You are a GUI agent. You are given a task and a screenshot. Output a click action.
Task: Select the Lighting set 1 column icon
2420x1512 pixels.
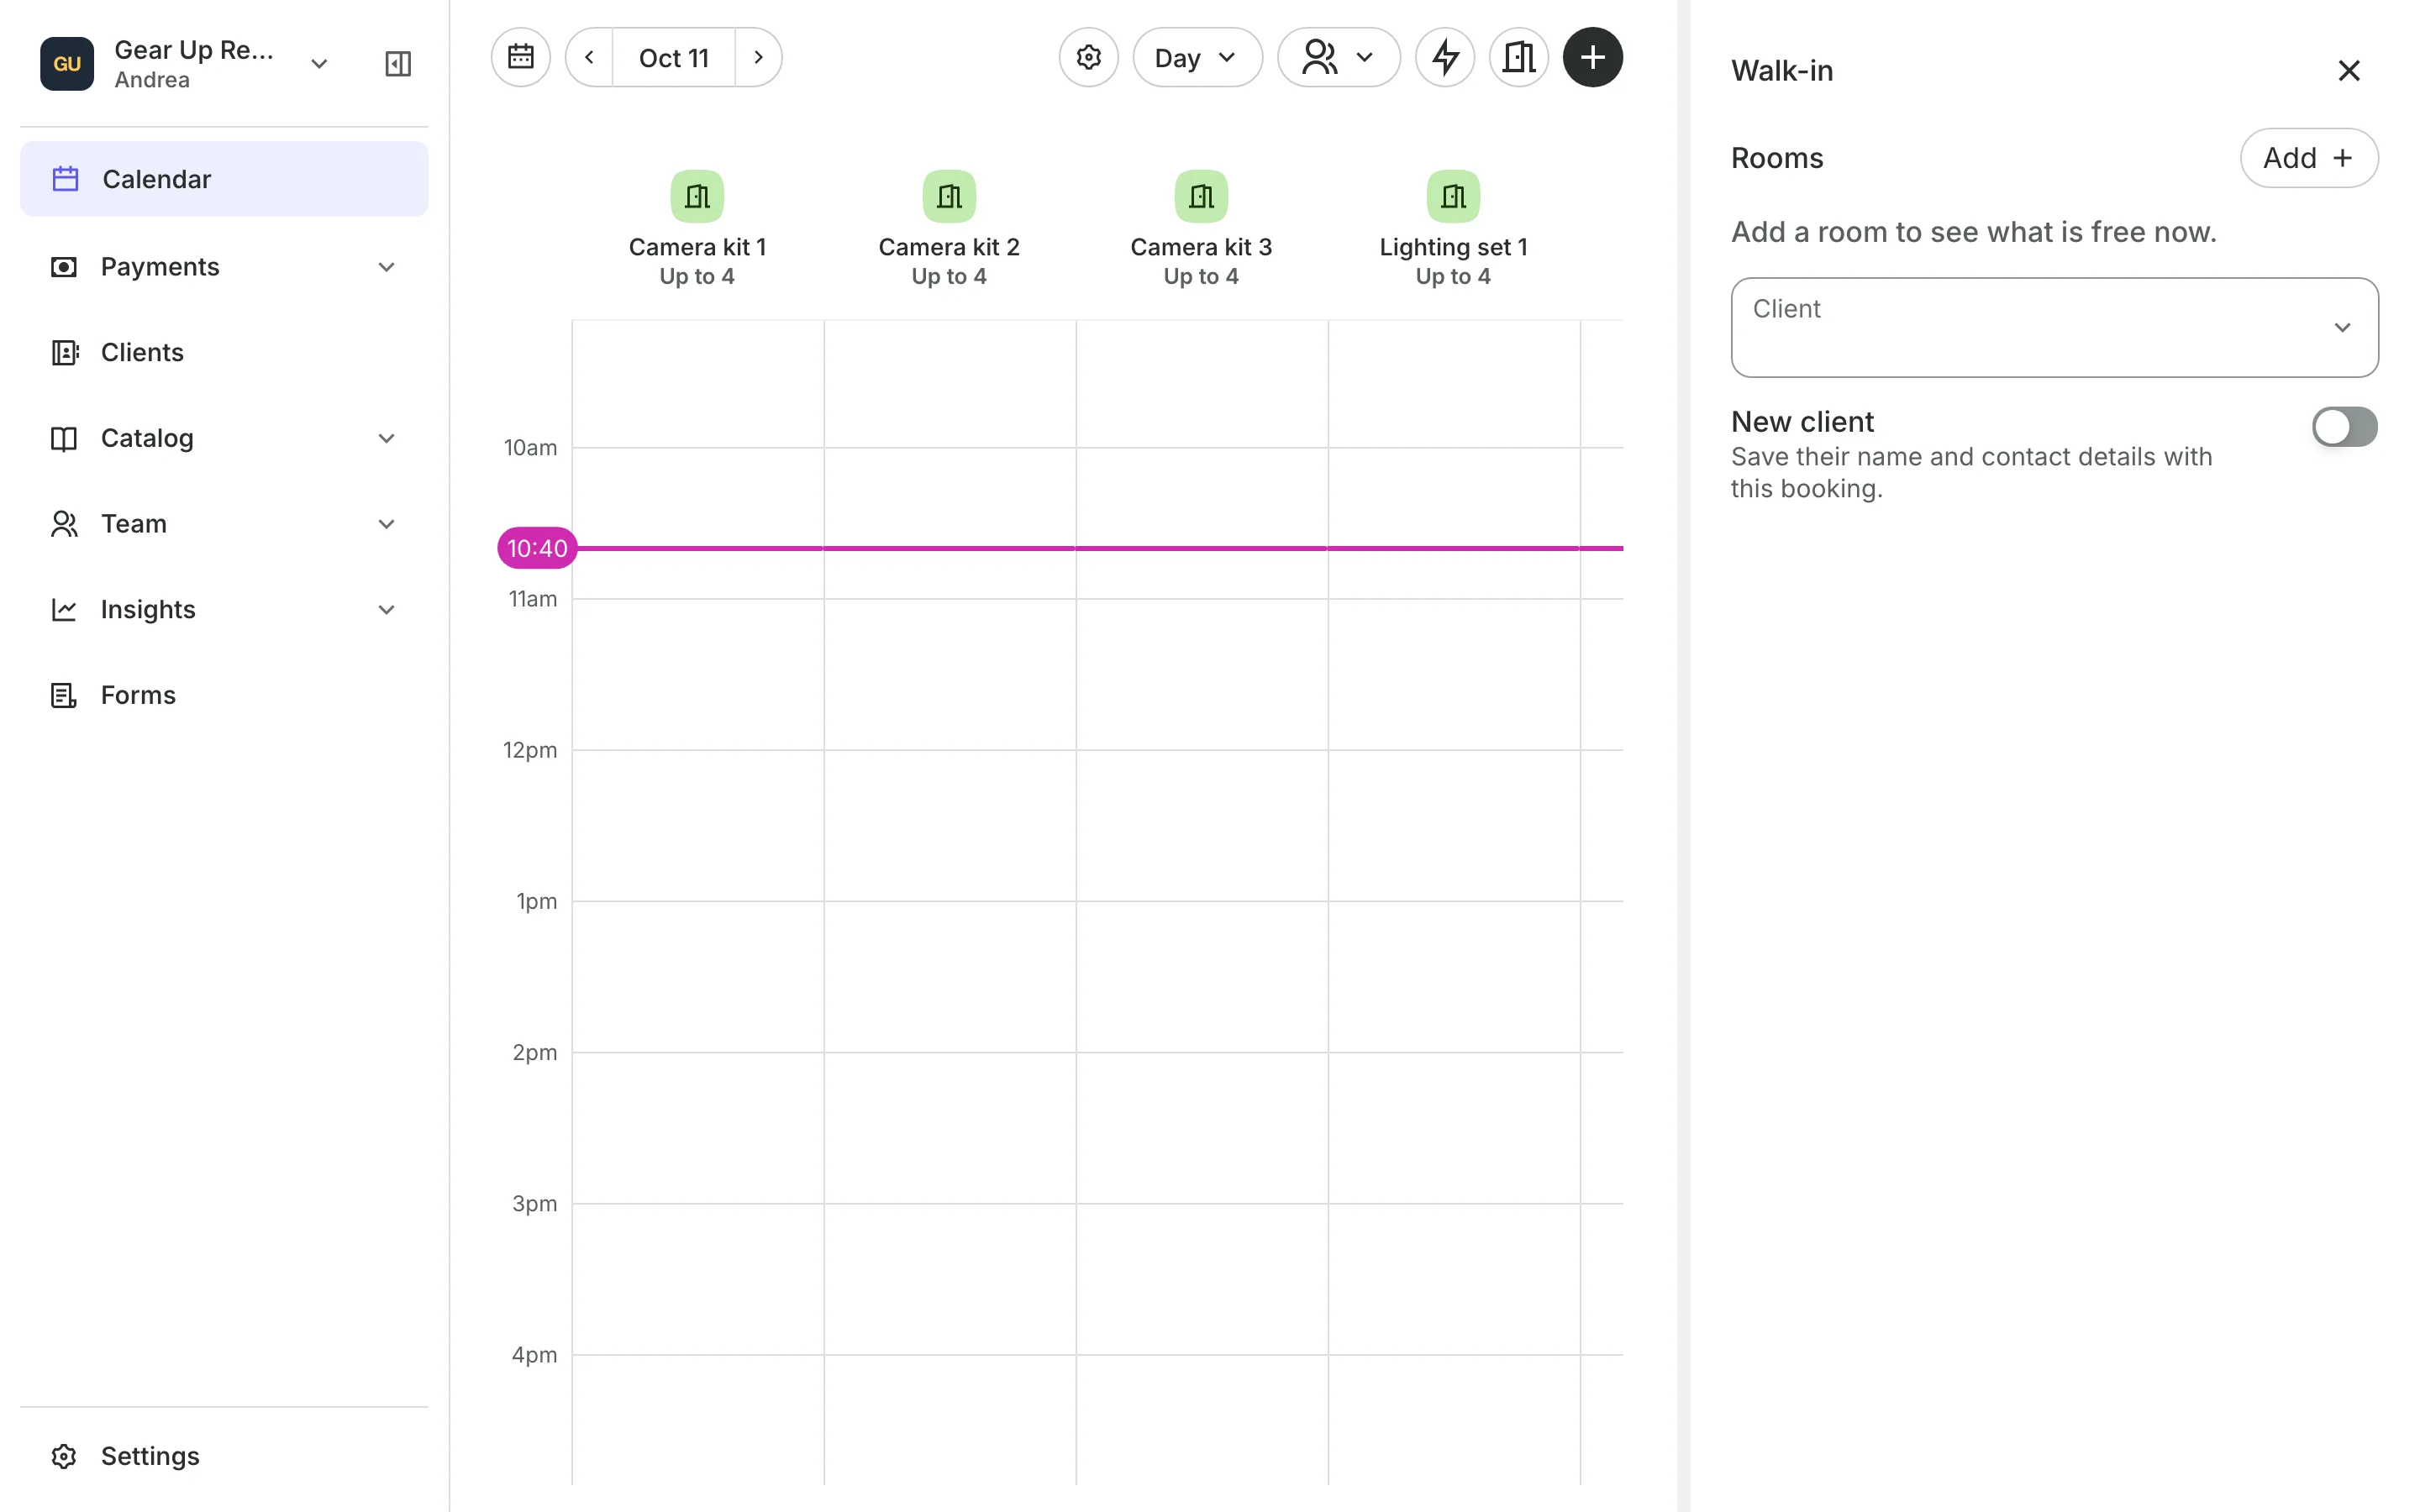[1453, 196]
